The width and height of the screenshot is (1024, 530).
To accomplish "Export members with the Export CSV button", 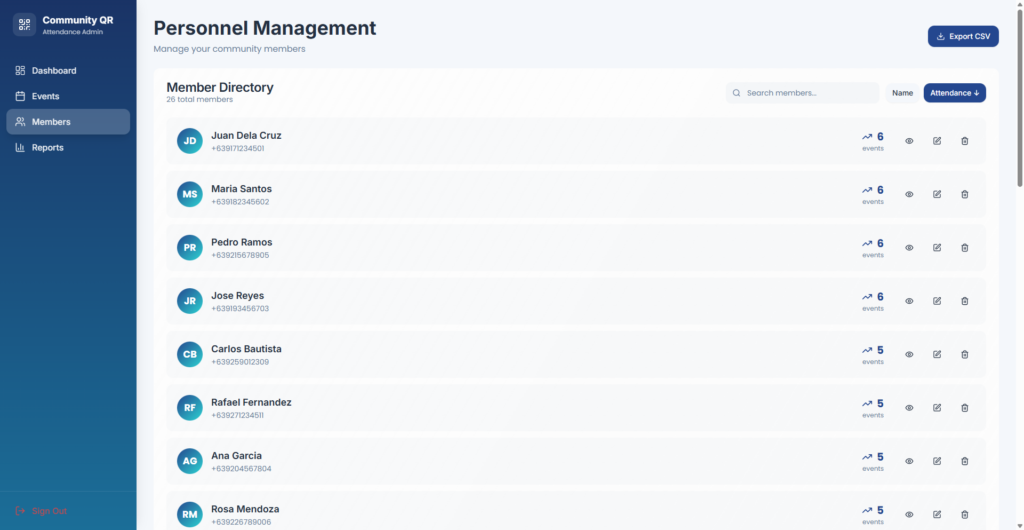I will (962, 36).
